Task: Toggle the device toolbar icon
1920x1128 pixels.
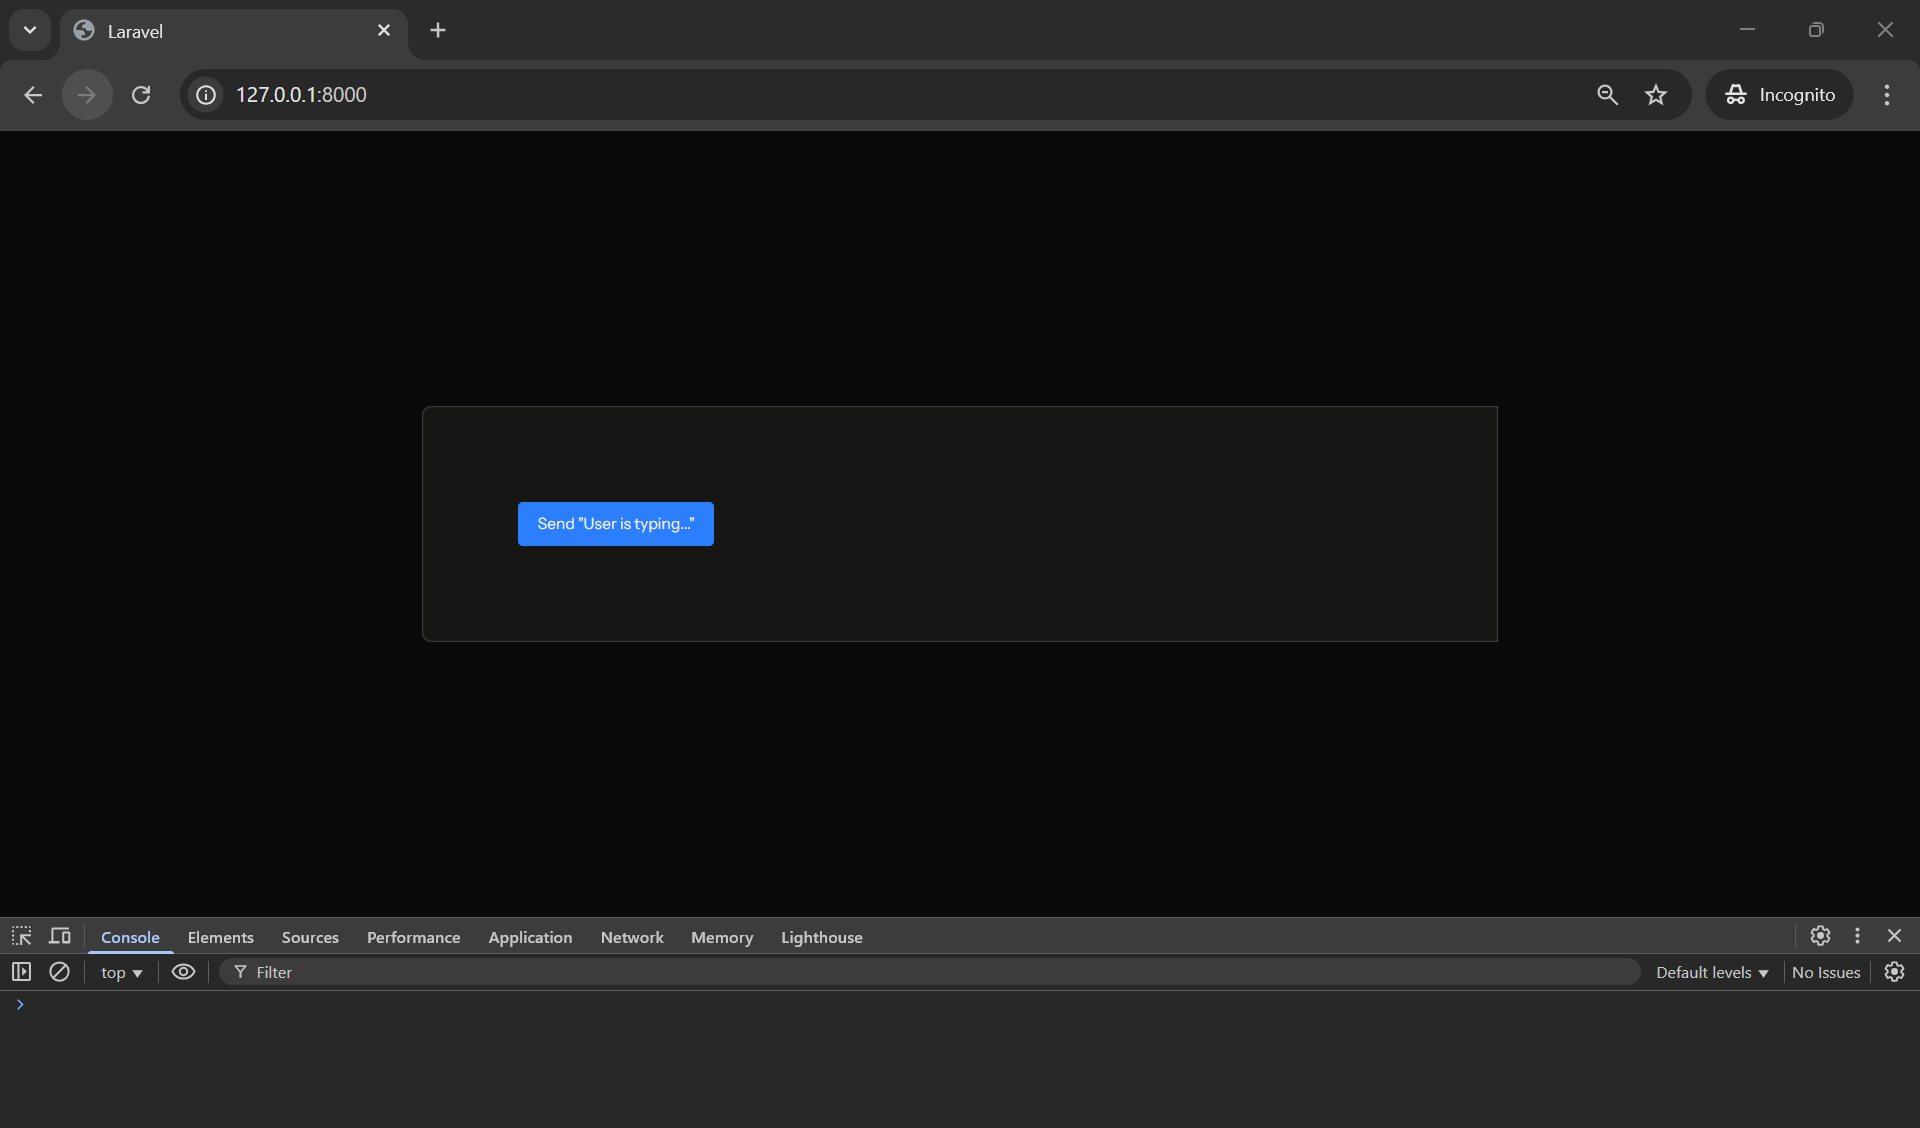Action: pos(60,936)
